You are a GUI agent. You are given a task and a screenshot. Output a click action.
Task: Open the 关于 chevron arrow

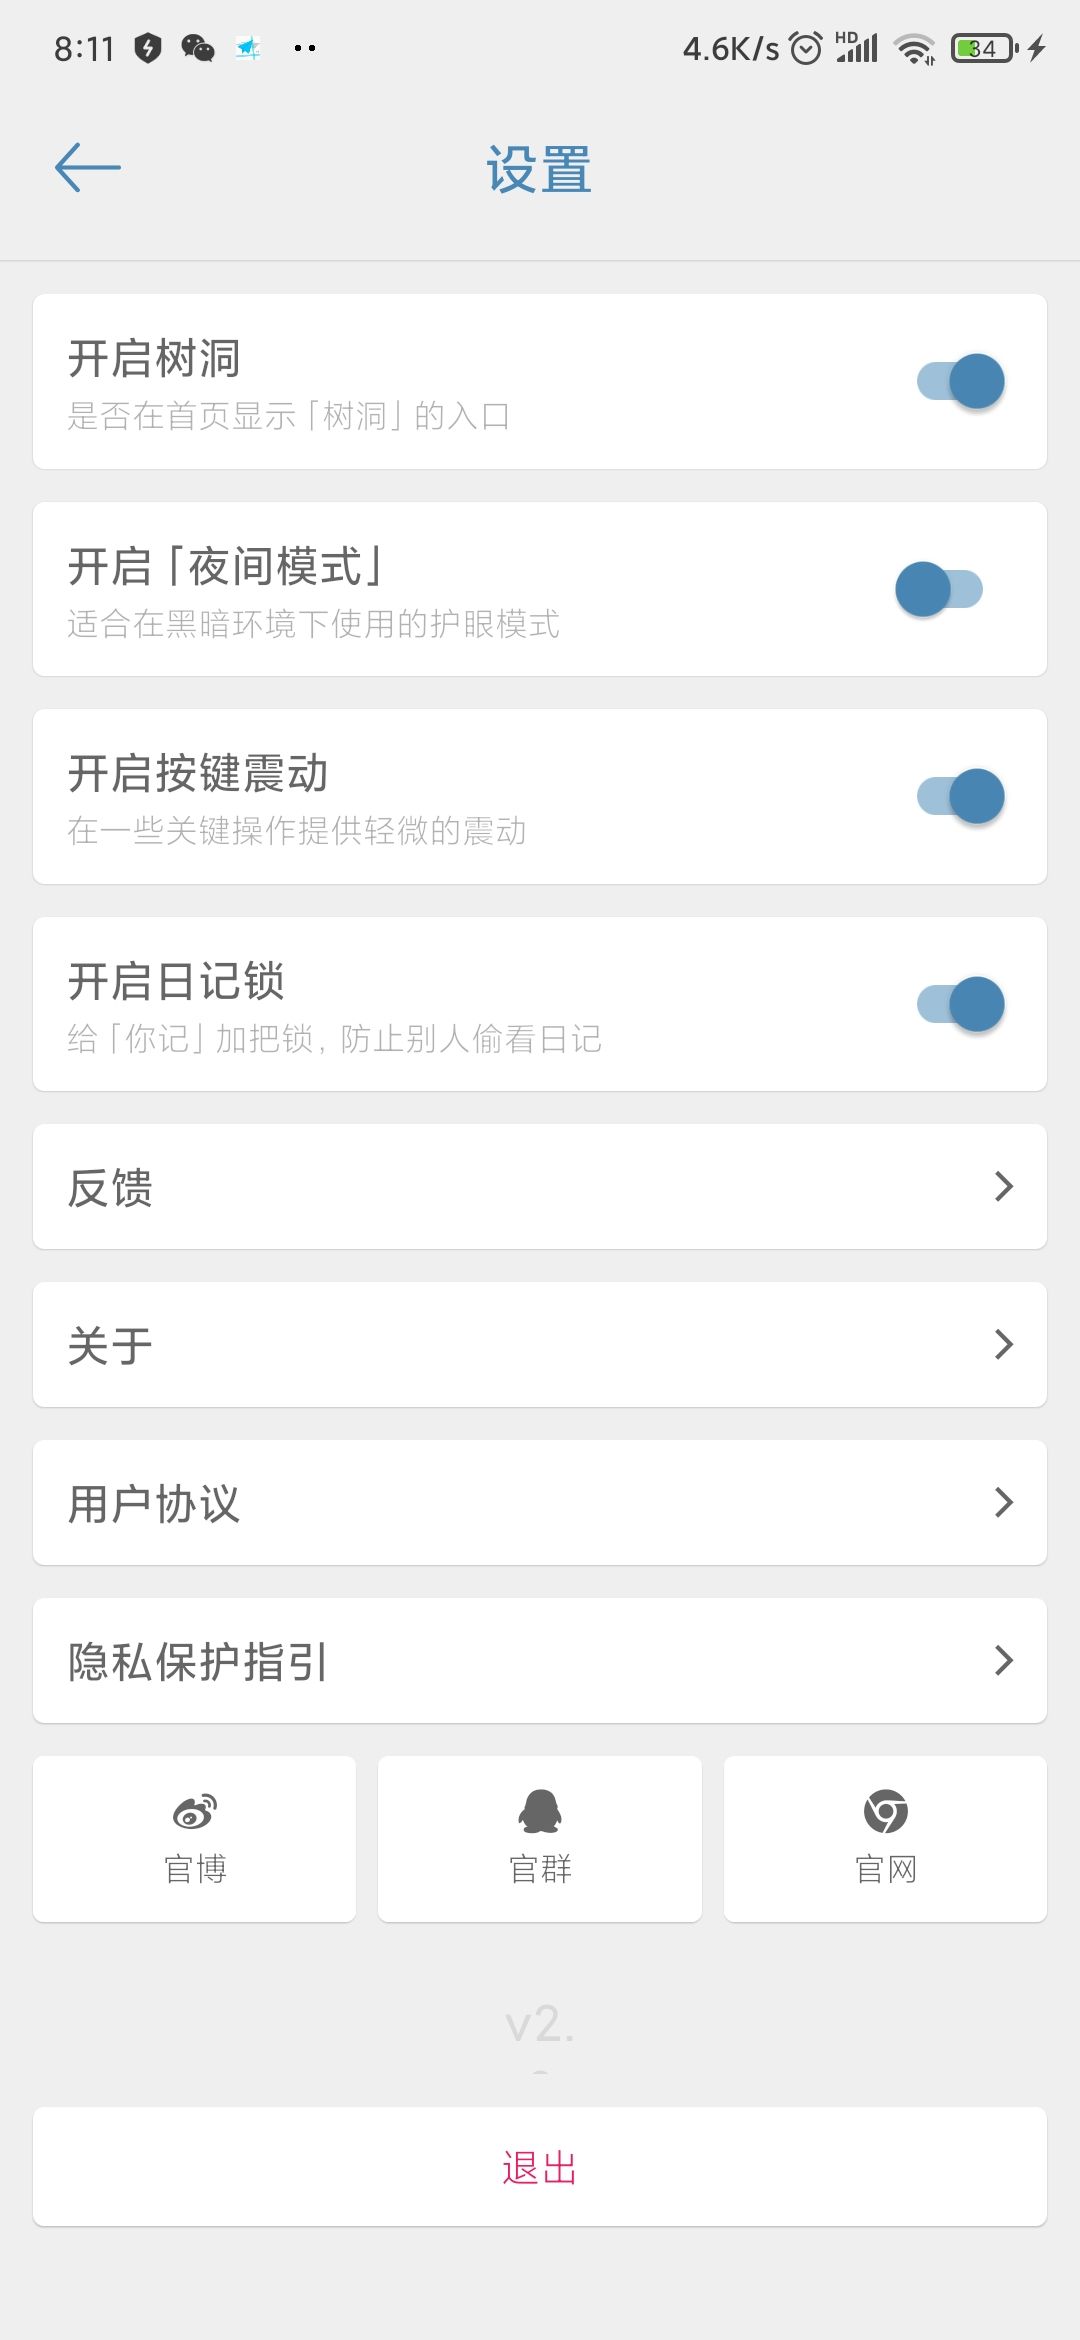tap(1004, 1345)
